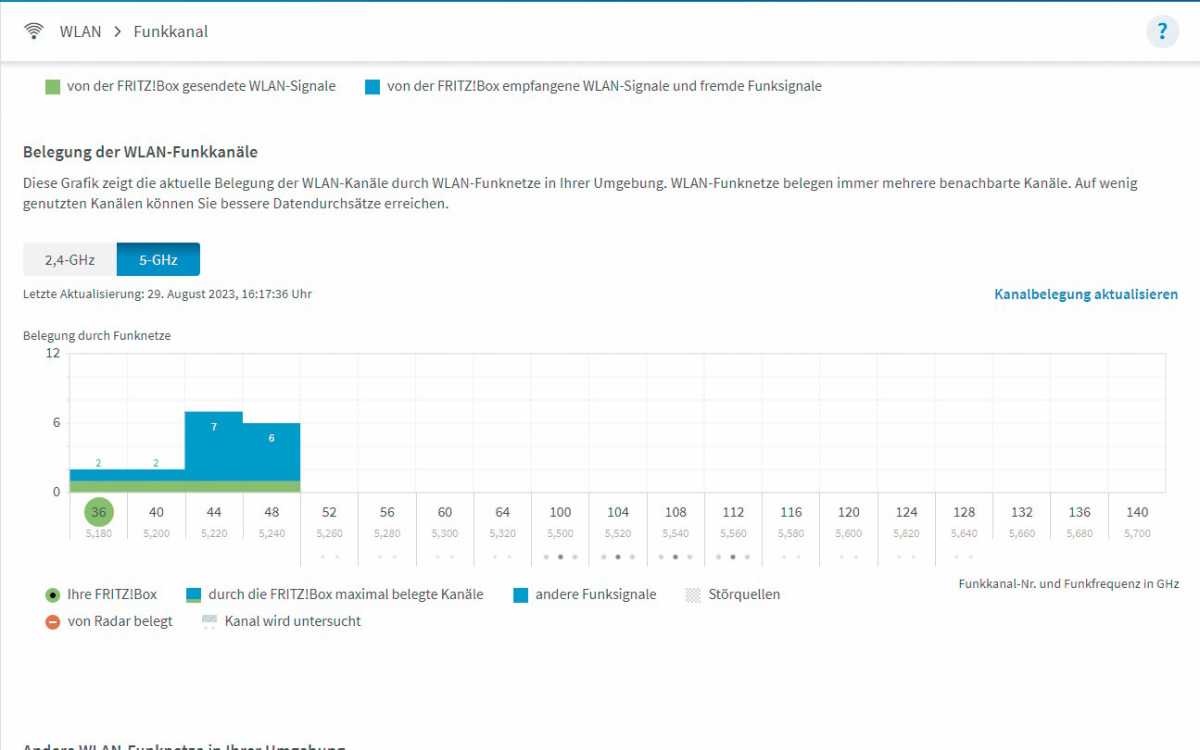This screenshot has height=750, width=1200.
Task: Click the 'Ihre FRITZ!Box' legend icon
Action: tap(53, 595)
